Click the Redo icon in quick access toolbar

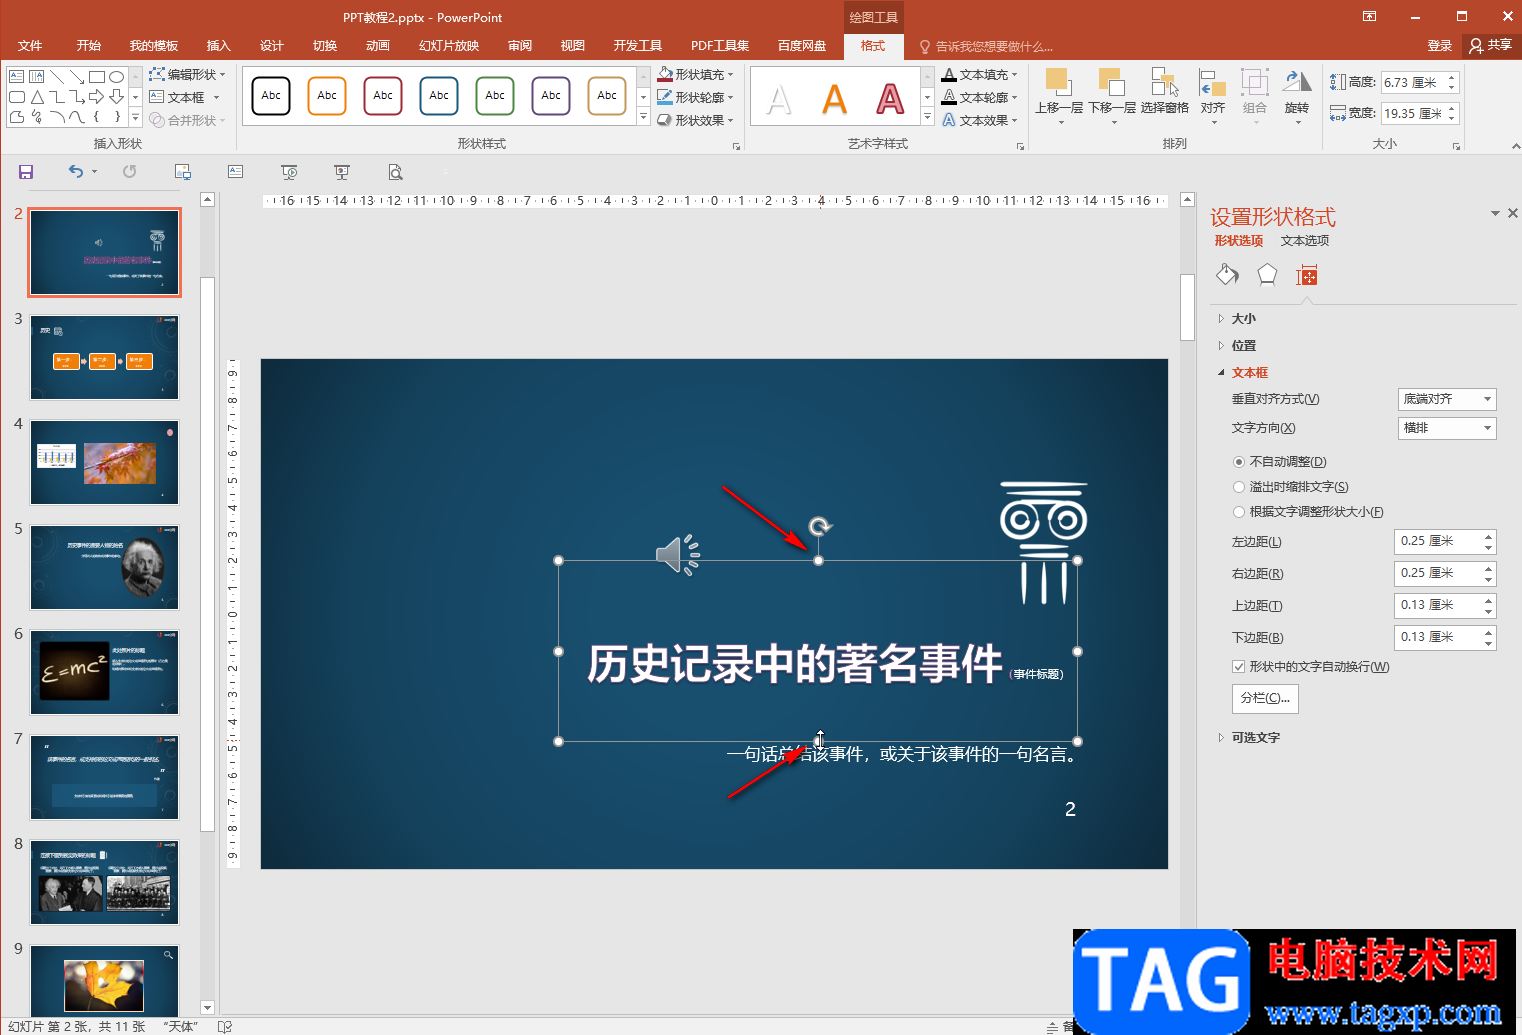click(x=130, y=172)
